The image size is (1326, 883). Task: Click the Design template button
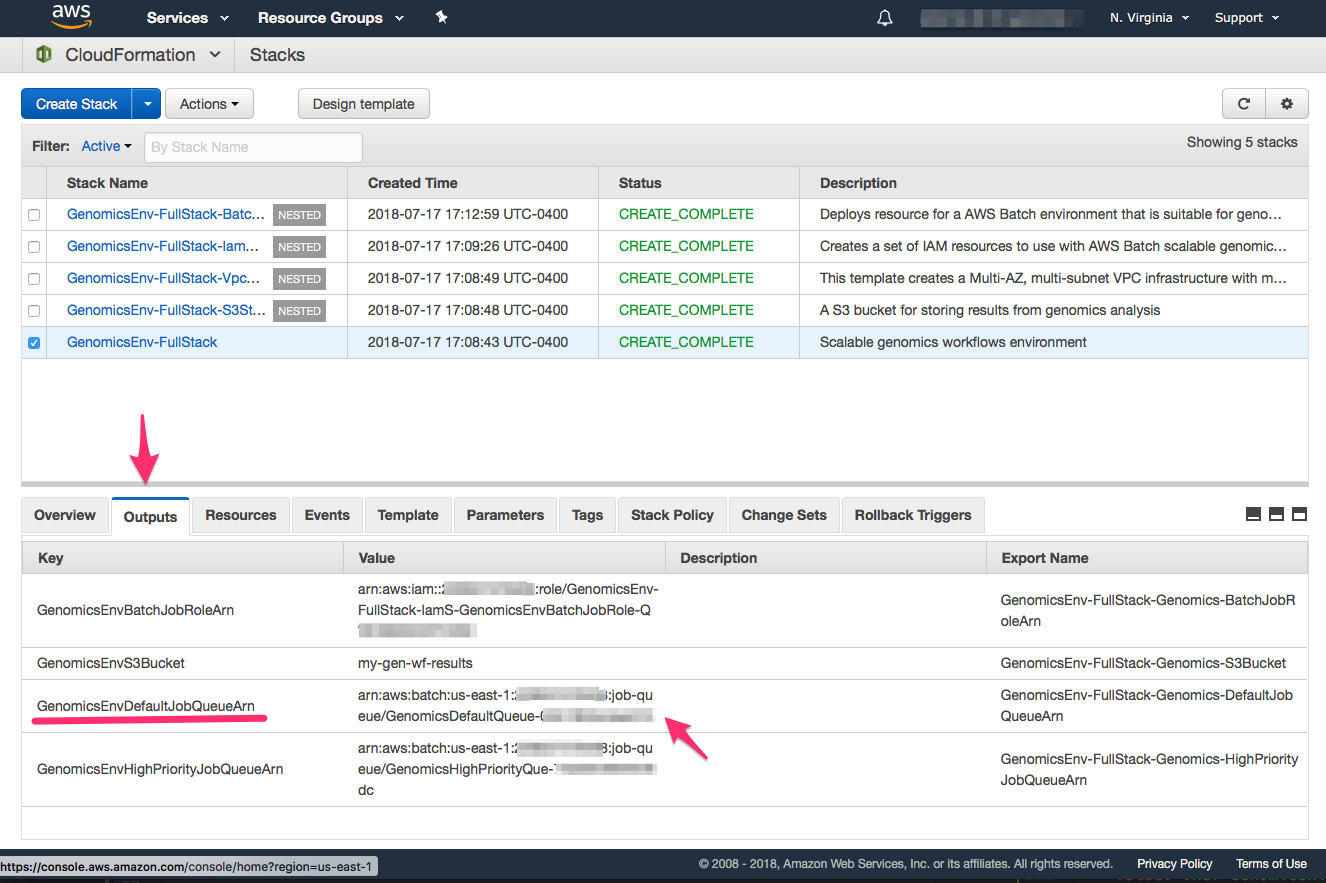(x=364, y=104)
